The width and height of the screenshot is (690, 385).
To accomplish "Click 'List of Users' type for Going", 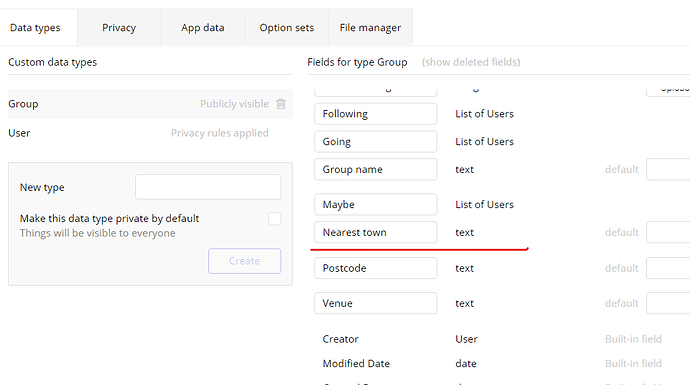I will tap(484, 142).
